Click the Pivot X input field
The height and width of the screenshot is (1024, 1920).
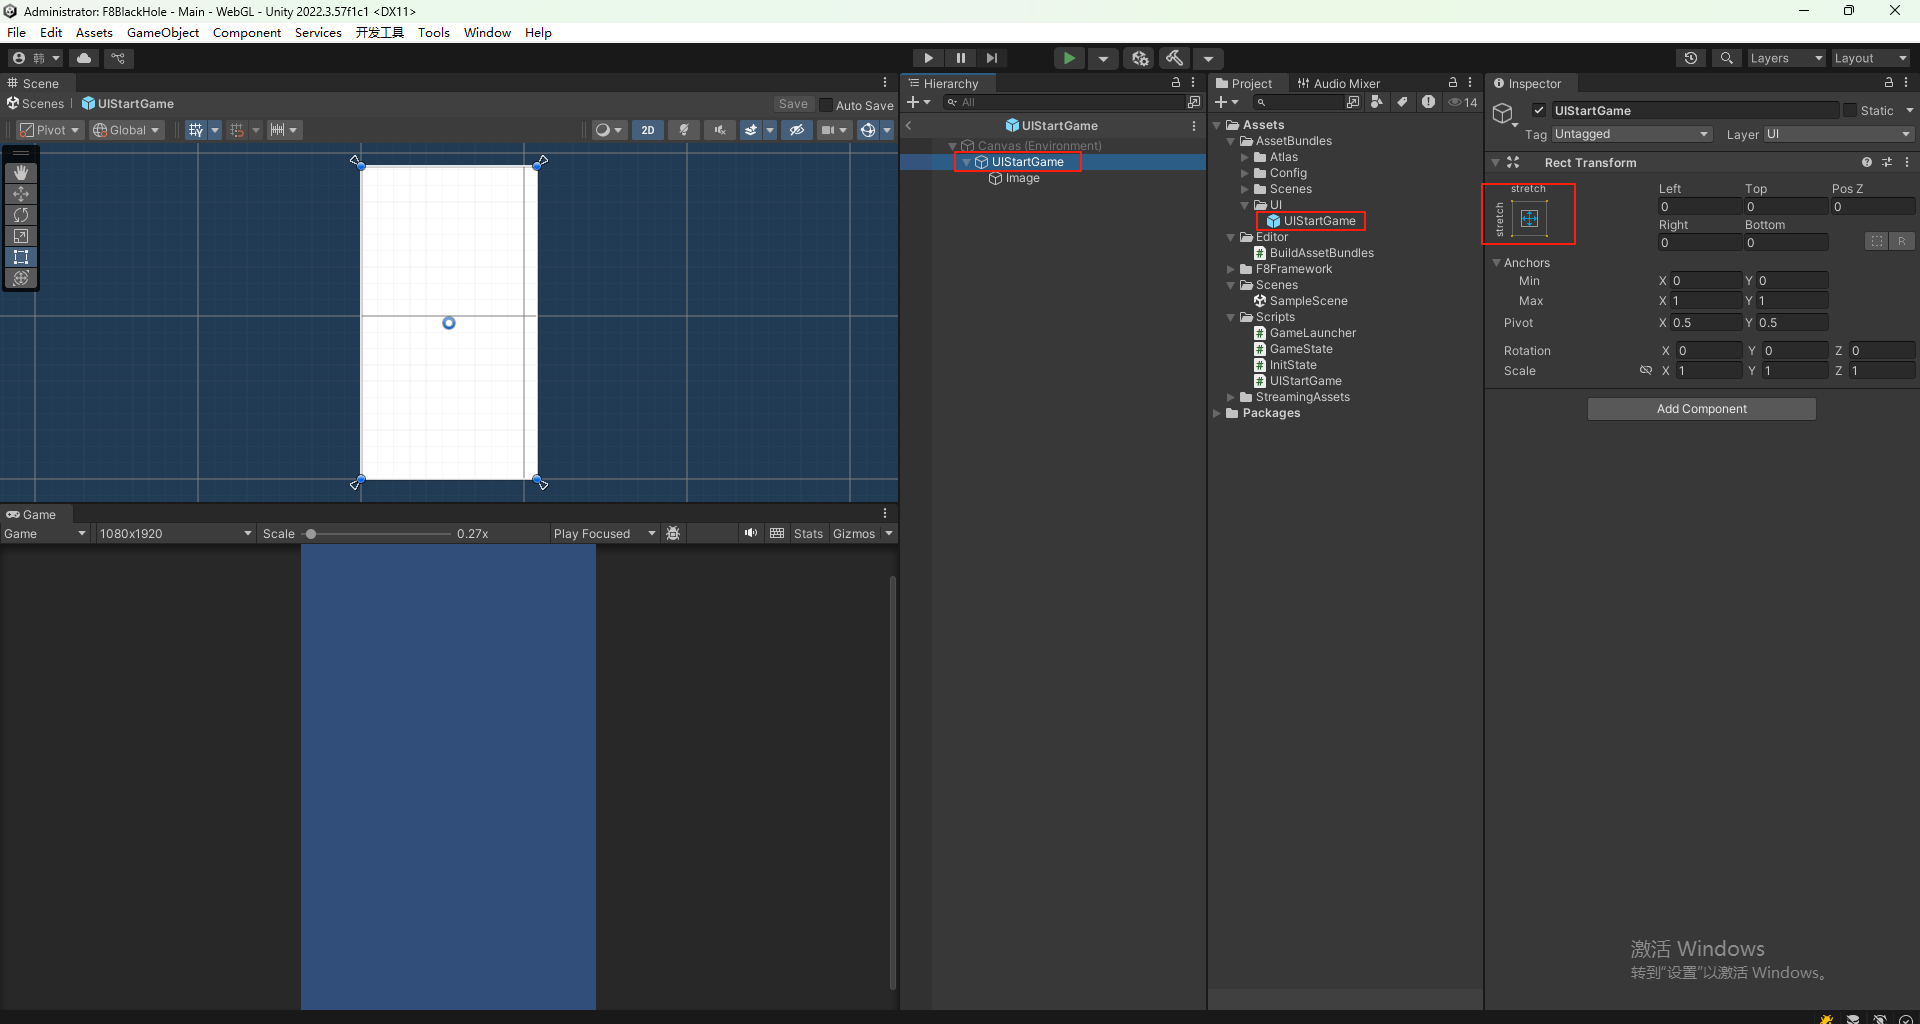coord(1705,322)
